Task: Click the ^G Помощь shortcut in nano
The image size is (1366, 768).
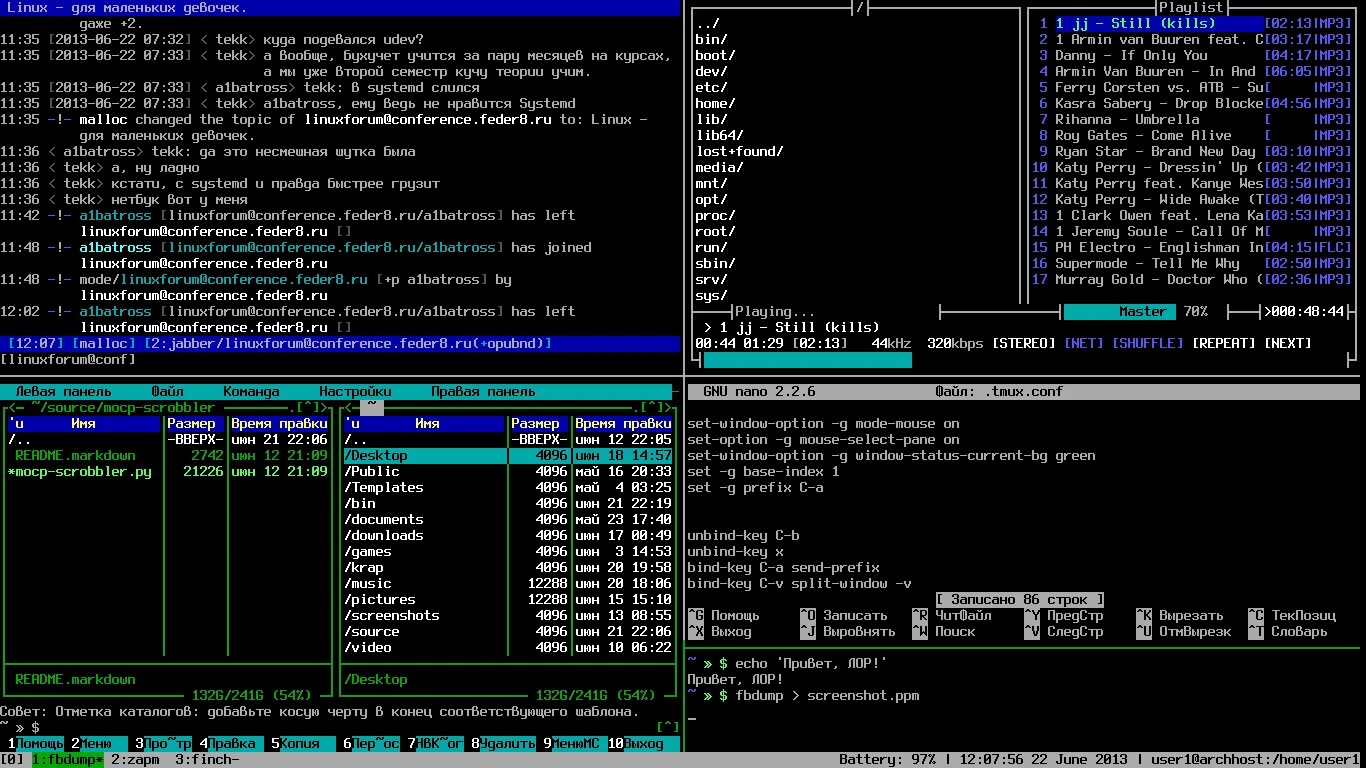Action: 724,616
